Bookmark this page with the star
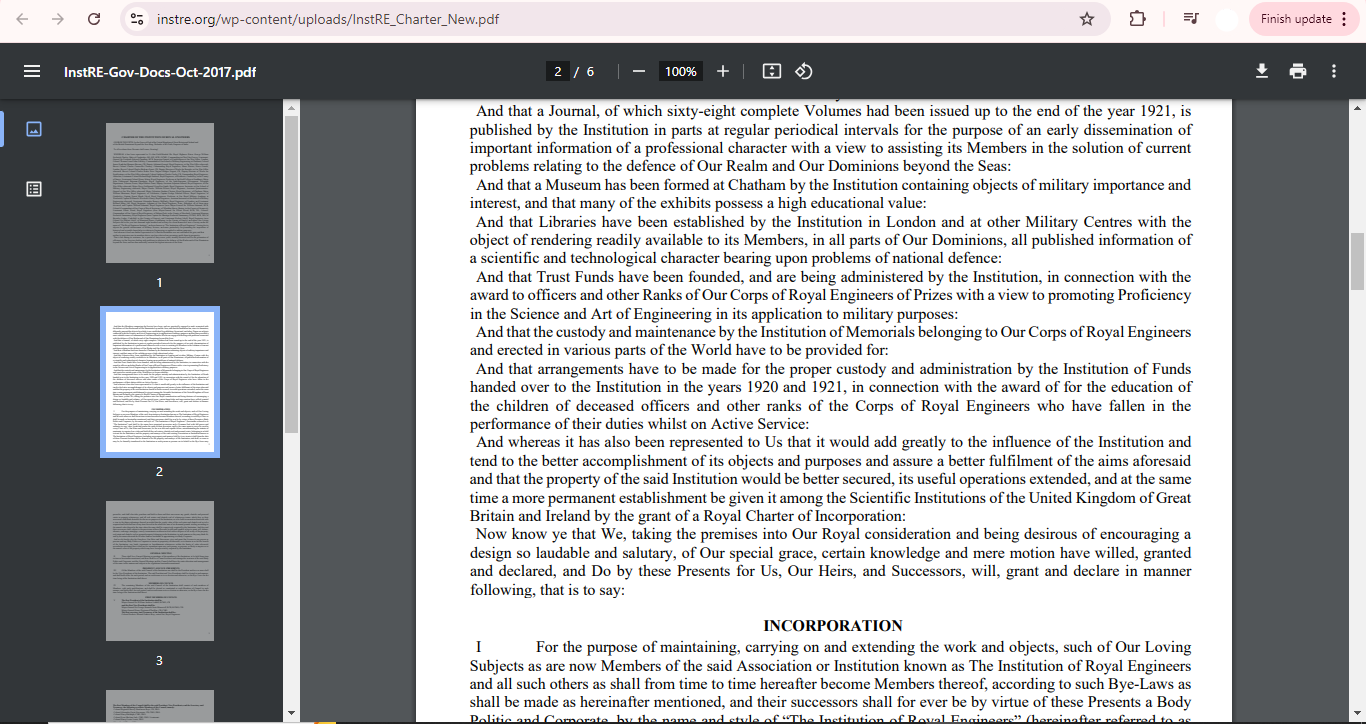Image resolution: width=1366 pixels, height=724 pixels. pyautogui.click(x=1087, y=19)
